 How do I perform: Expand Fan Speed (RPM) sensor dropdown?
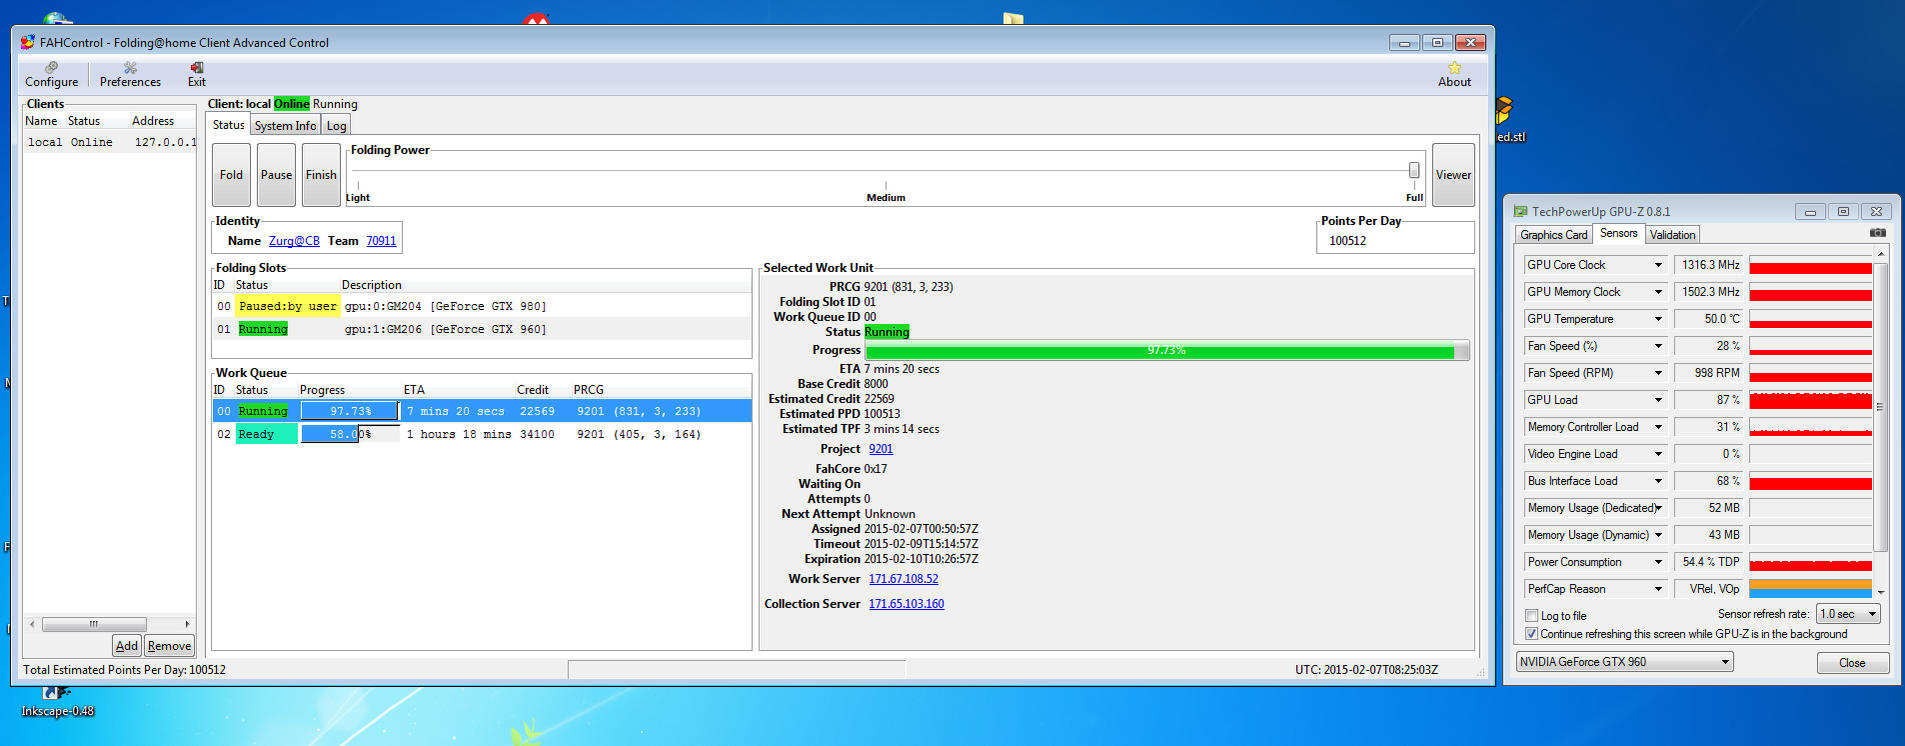click(1658, 373)
